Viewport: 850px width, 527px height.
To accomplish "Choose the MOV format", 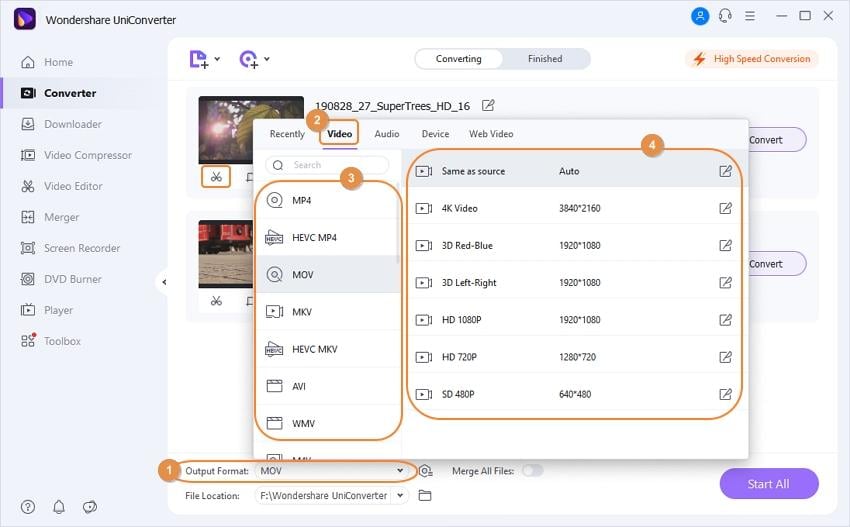I will [327, 275].
